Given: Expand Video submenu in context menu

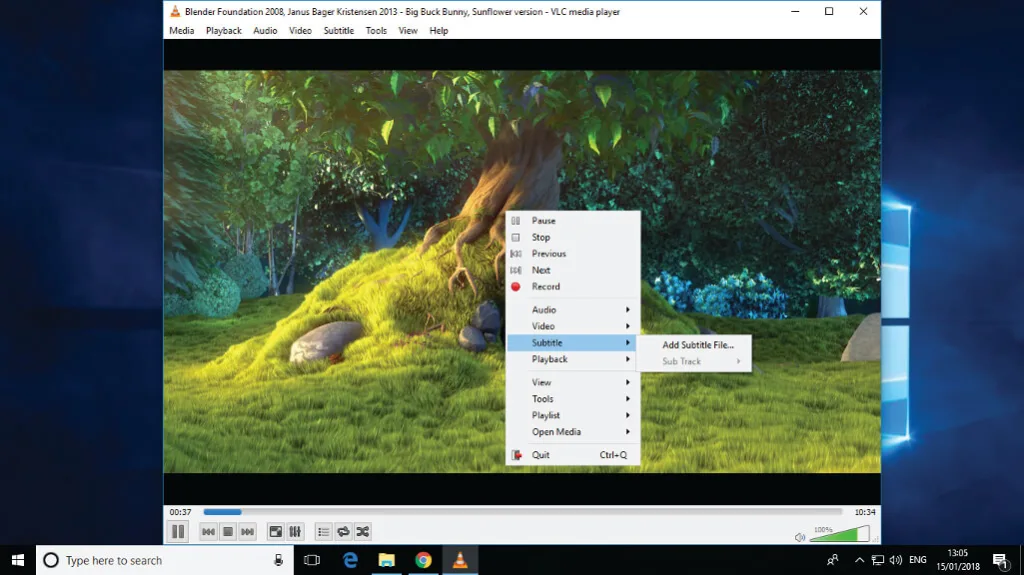Looking at the screenshot, I should (573, 326).
